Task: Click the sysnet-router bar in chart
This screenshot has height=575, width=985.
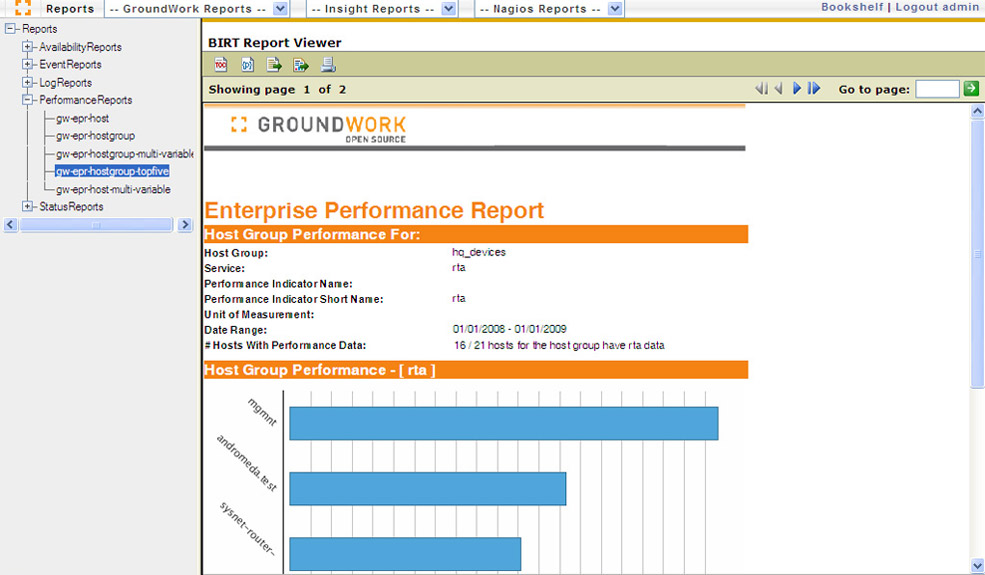Action: pyautogui.click(x=405, y=554)
